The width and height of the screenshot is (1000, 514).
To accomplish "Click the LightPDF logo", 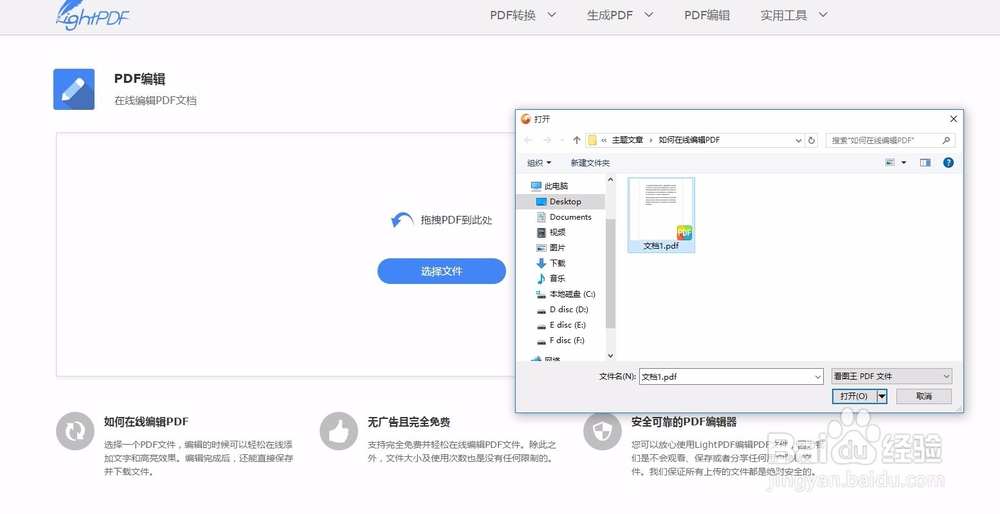I will click(x=92, y=15).
